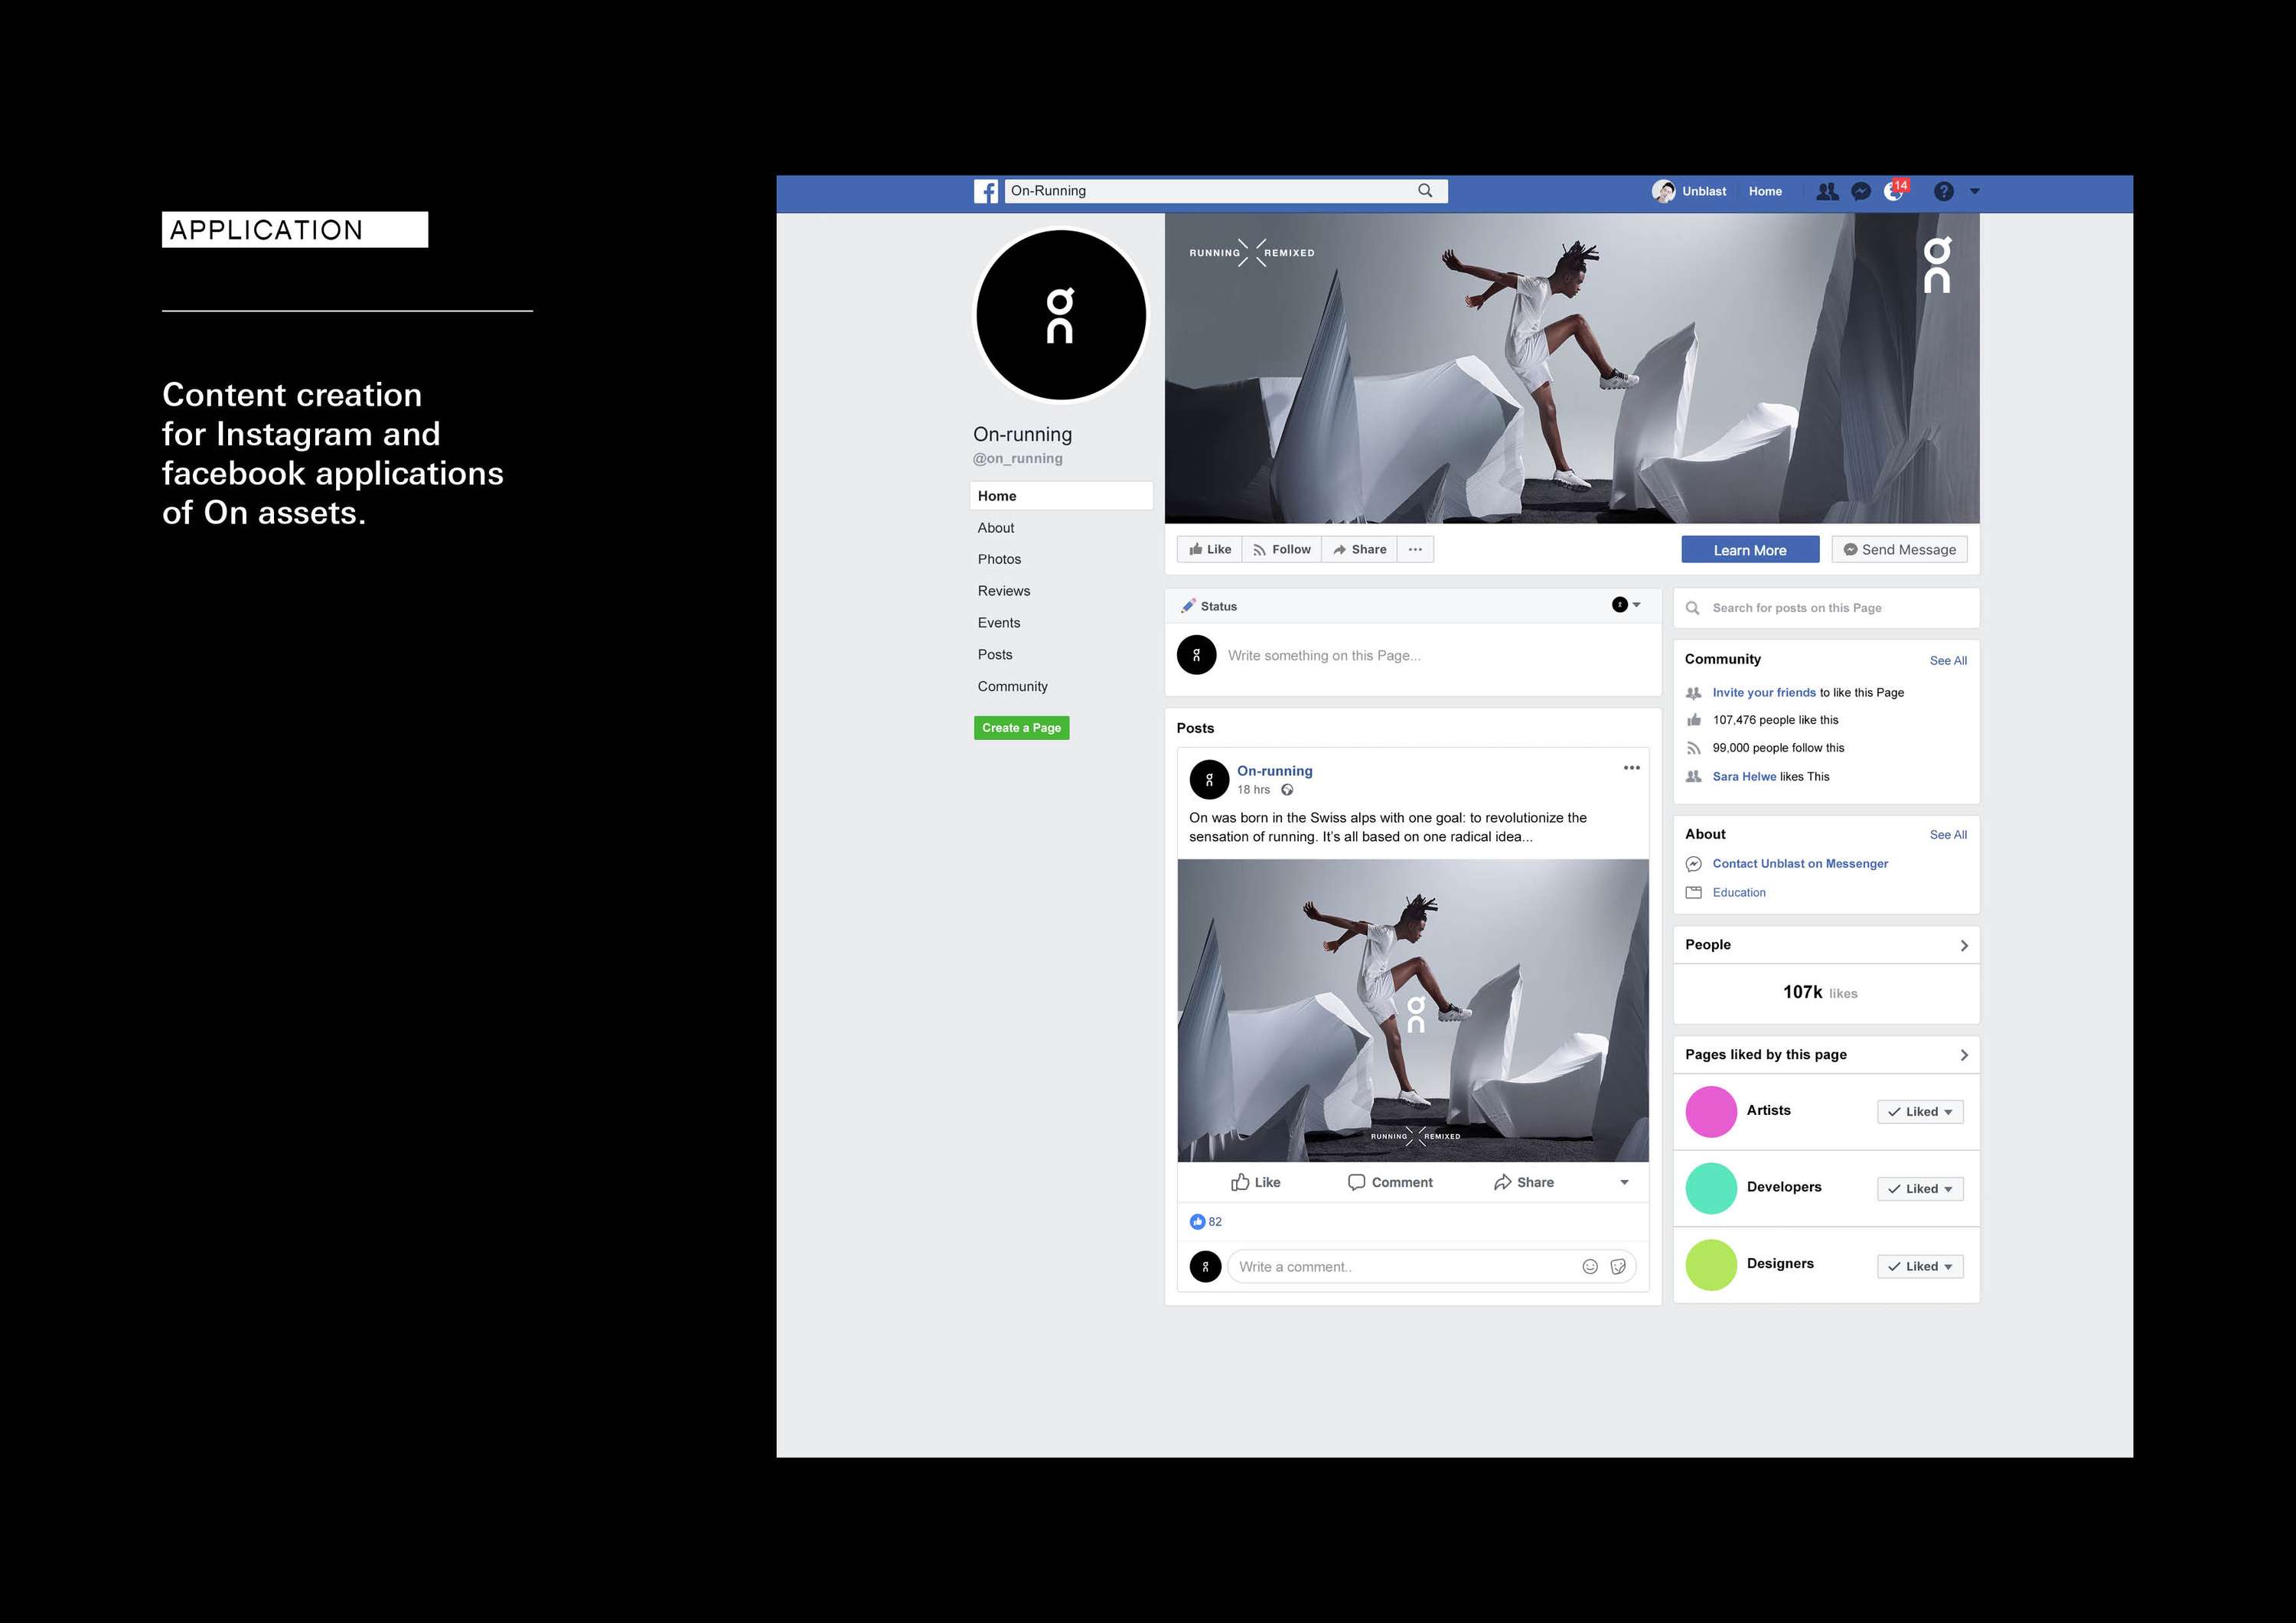Click See All in Community panel
Viewport: 2296px width, 1623px height.
[x=1948, y=661]
